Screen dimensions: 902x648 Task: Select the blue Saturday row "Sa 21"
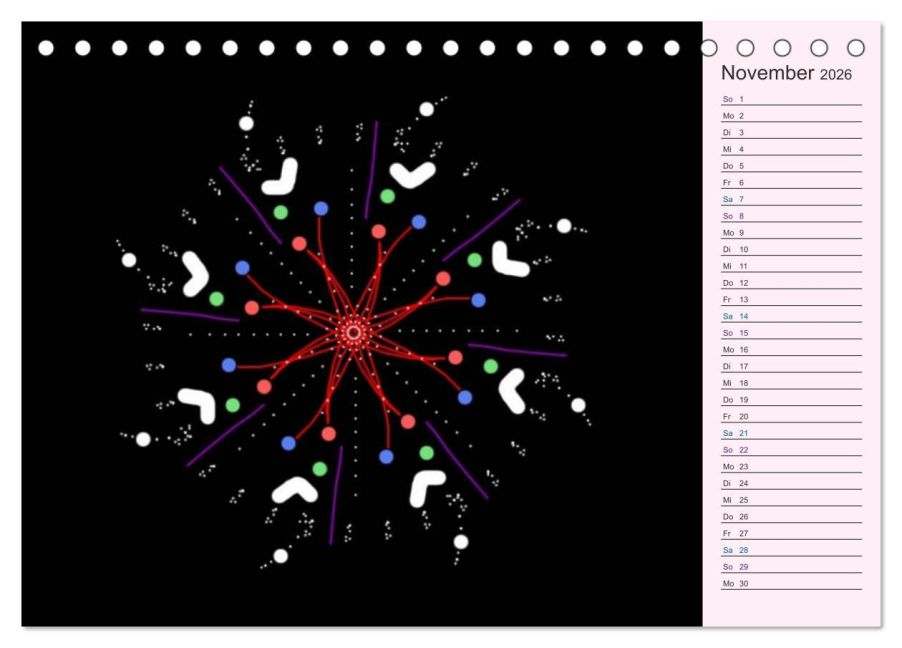click(792, 433)
